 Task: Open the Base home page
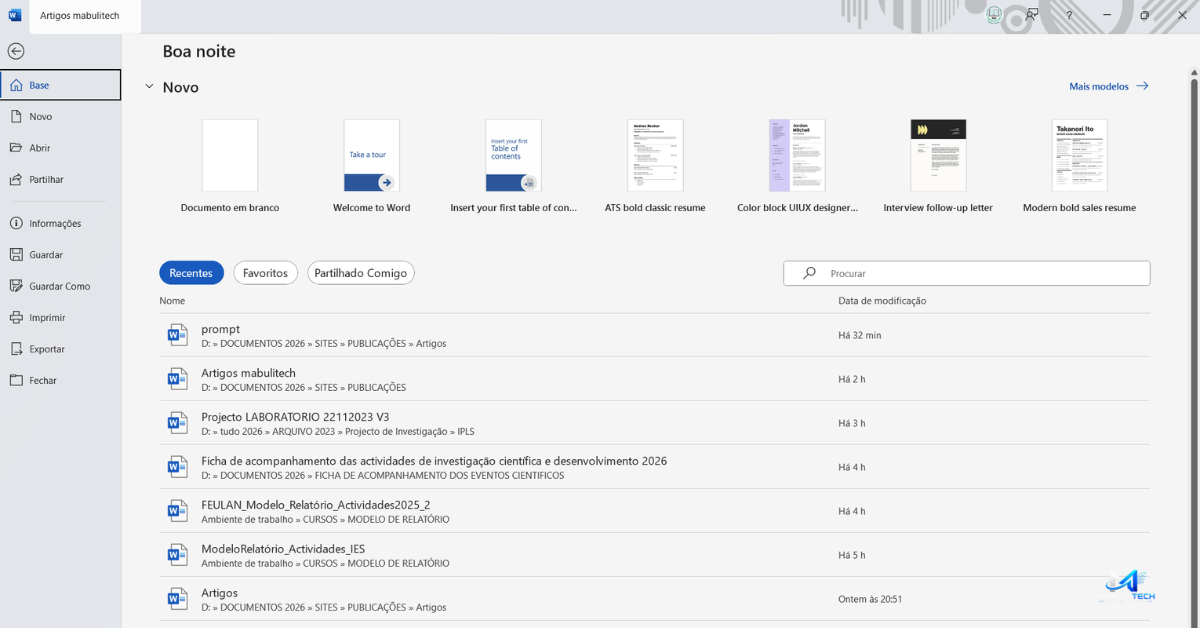61,85
